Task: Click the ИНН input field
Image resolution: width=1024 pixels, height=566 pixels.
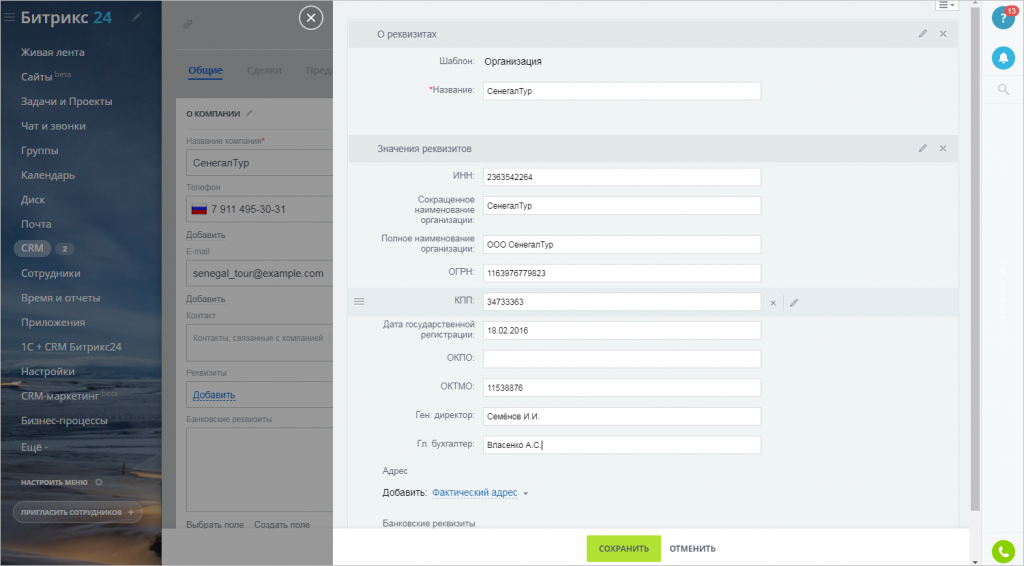Action: (x=620, y=177)
